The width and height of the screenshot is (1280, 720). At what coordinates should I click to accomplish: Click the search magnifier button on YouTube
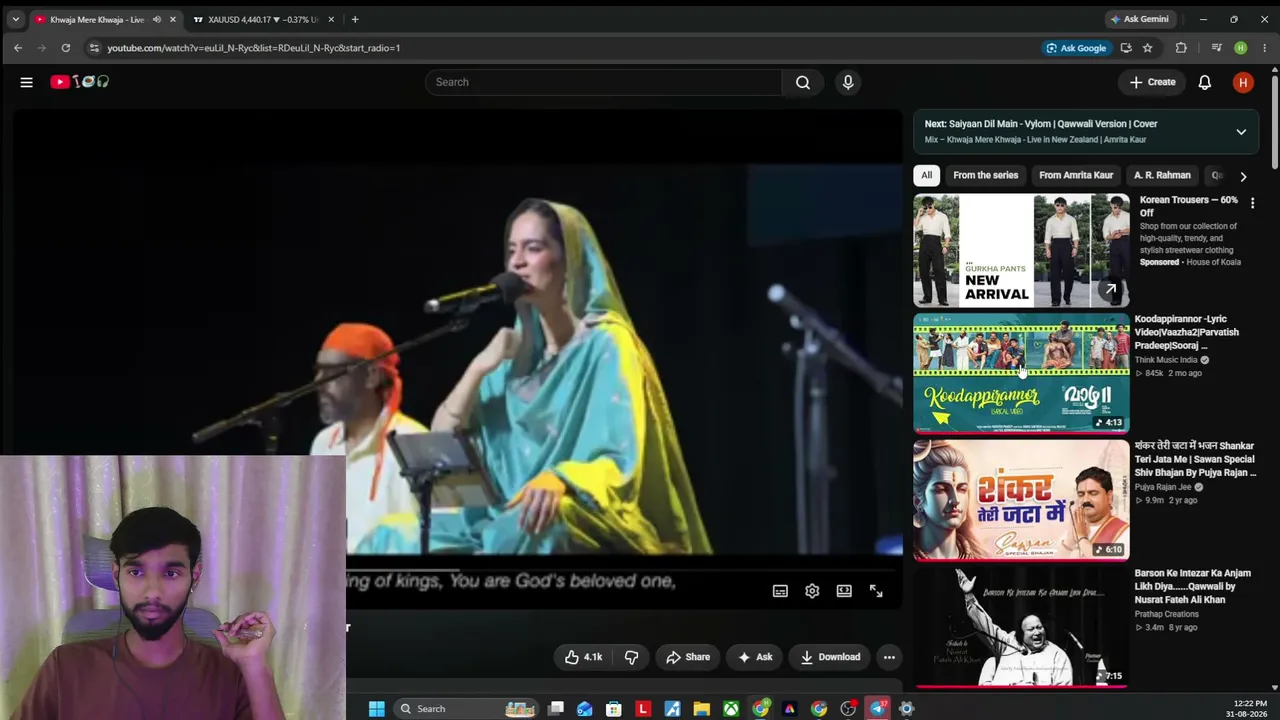tap(803, 82)
